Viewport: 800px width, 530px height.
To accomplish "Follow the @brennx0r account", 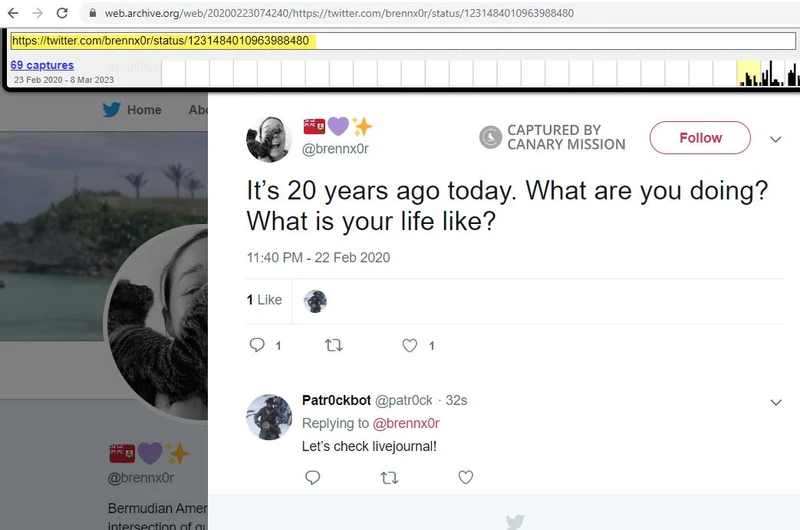I will tap(700, 138).
